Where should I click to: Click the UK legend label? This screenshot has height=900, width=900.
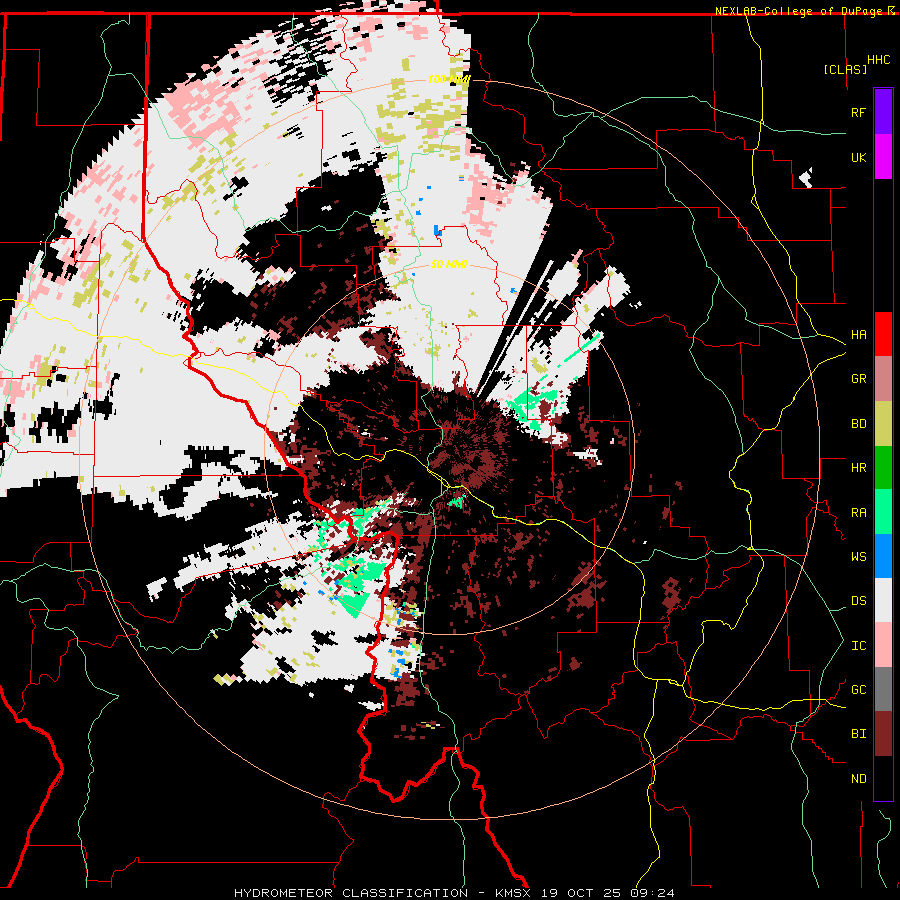(x=858, y=157)
